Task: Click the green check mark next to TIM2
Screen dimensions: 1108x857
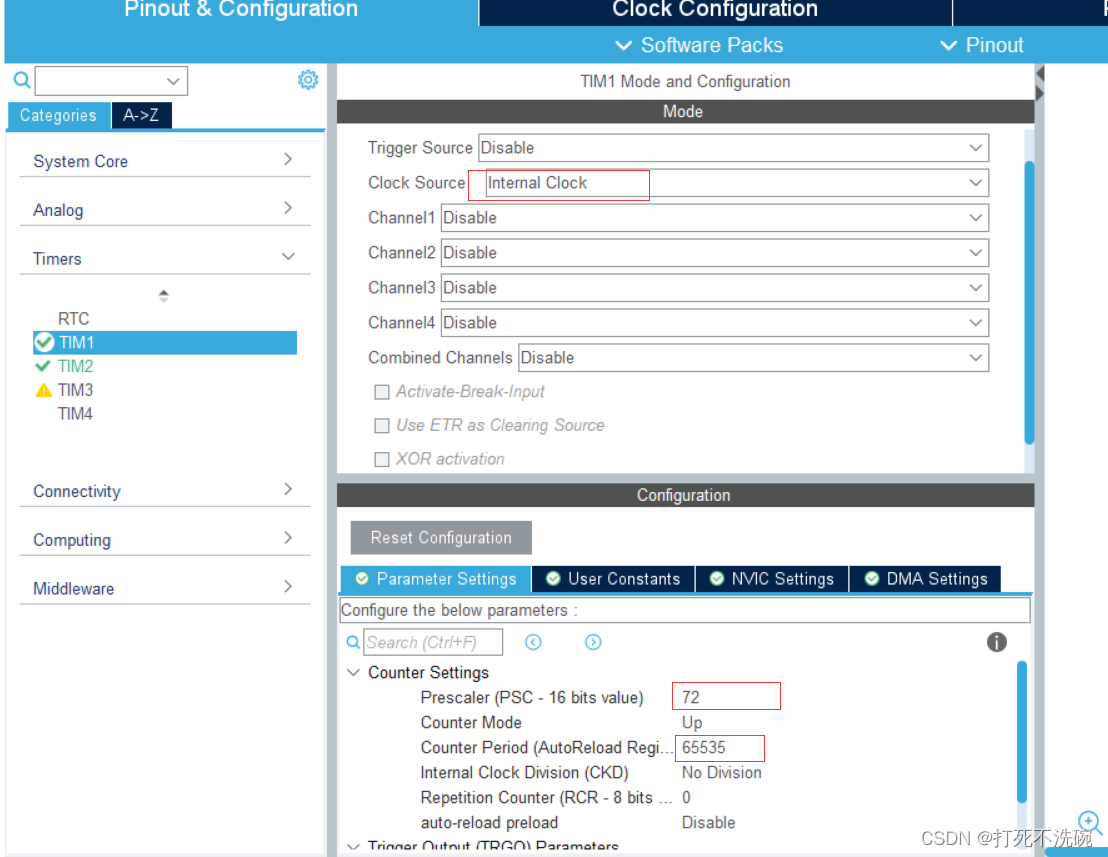Action: 43,366
